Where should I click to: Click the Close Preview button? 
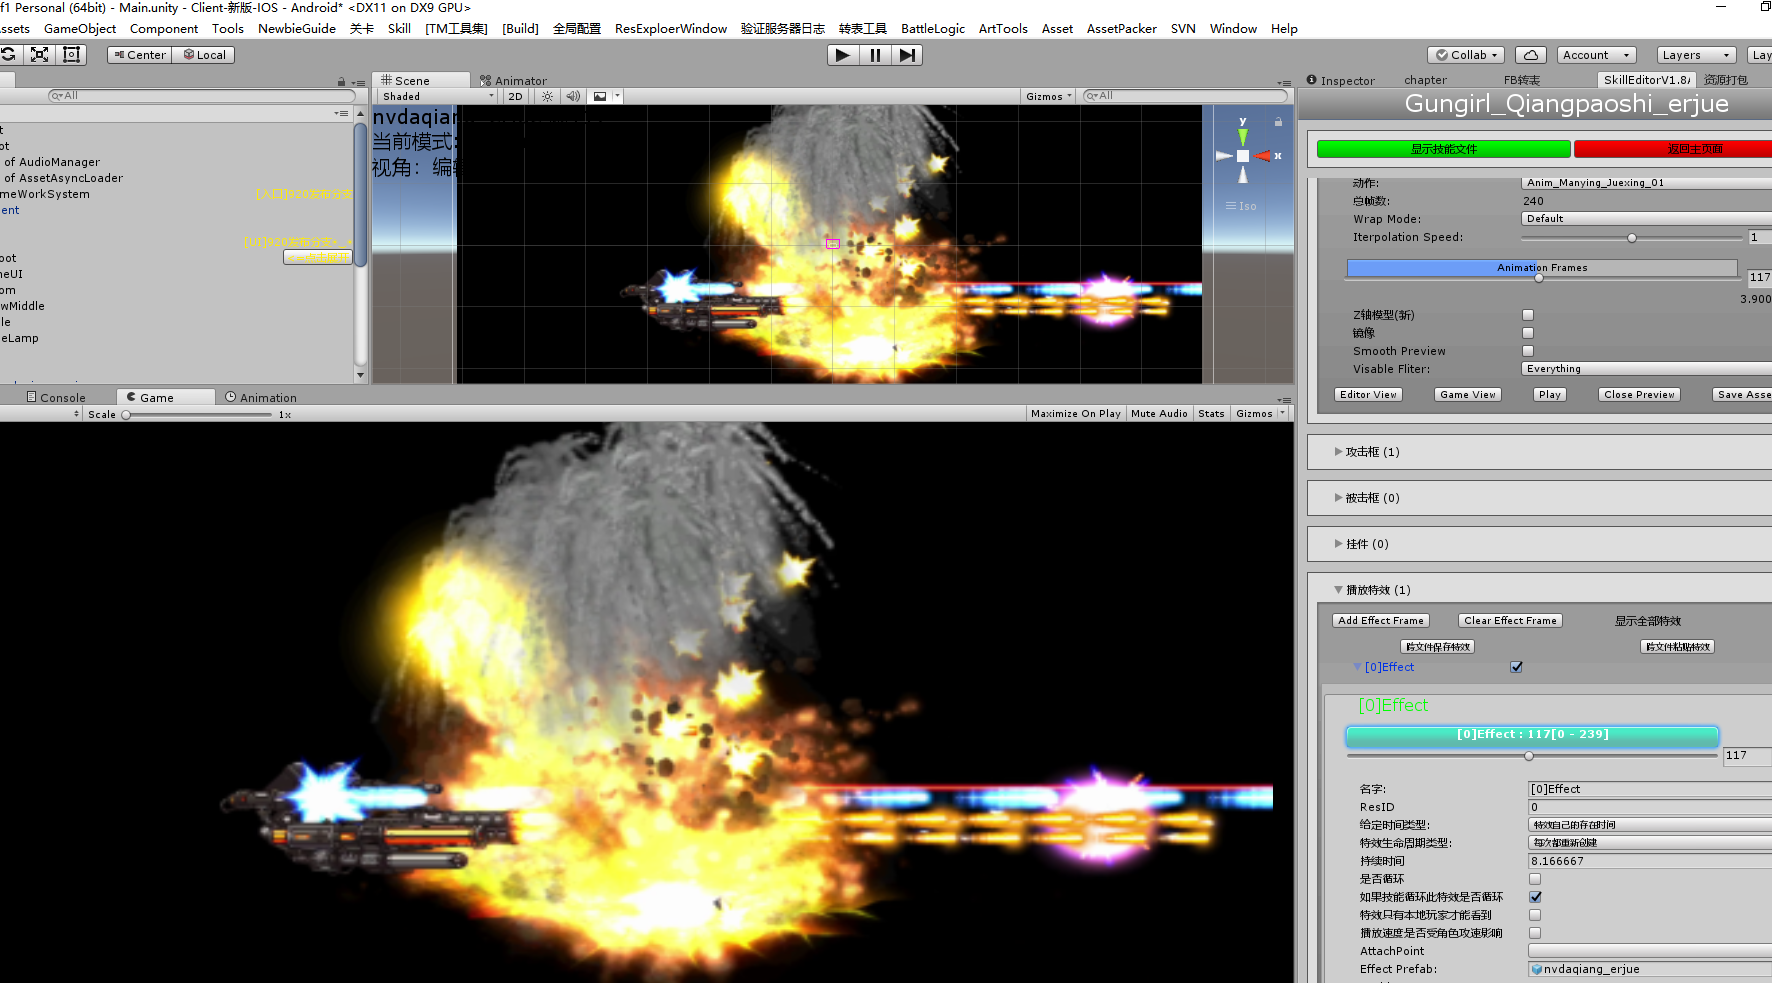[x=1639, y=394]
